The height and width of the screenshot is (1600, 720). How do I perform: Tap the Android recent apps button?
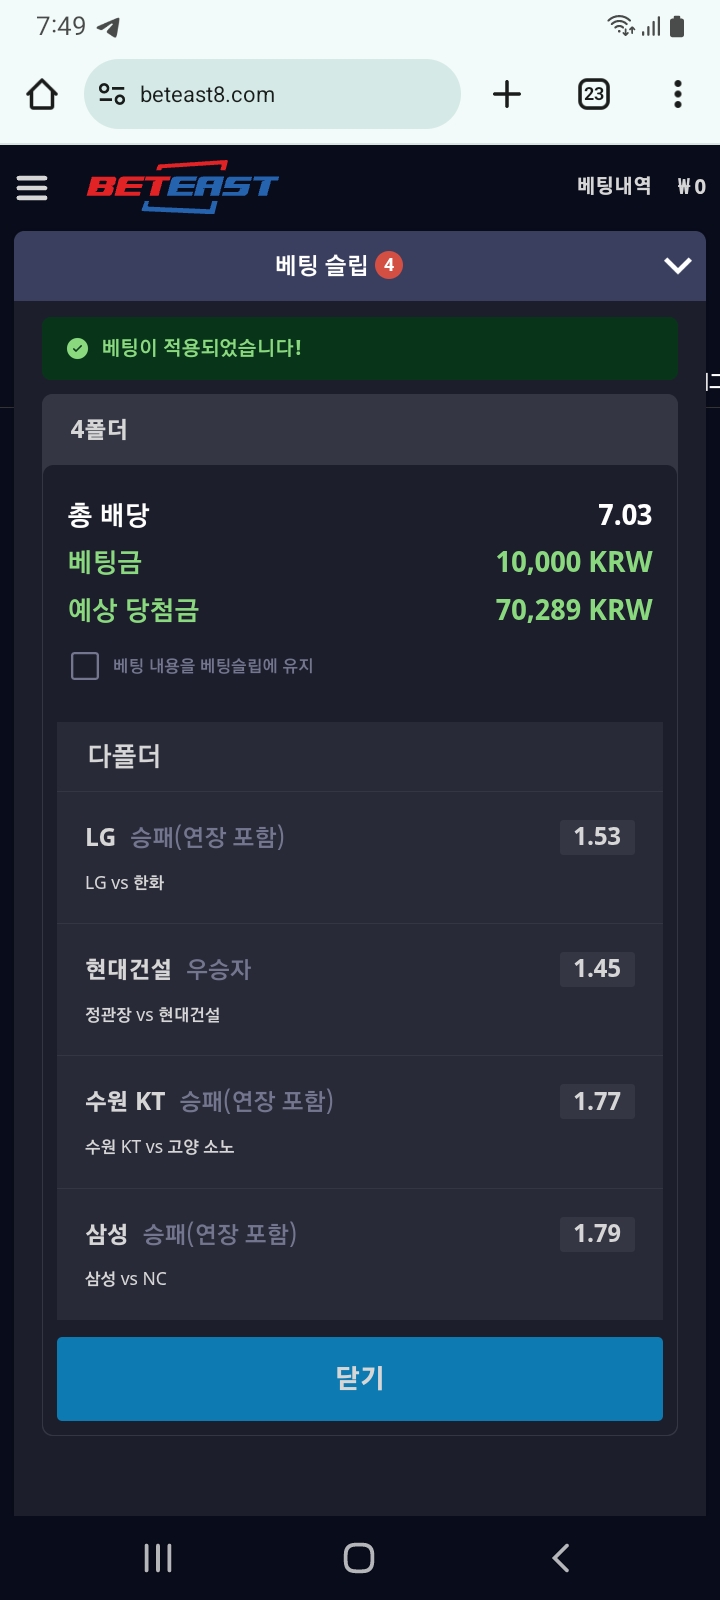158,1557
